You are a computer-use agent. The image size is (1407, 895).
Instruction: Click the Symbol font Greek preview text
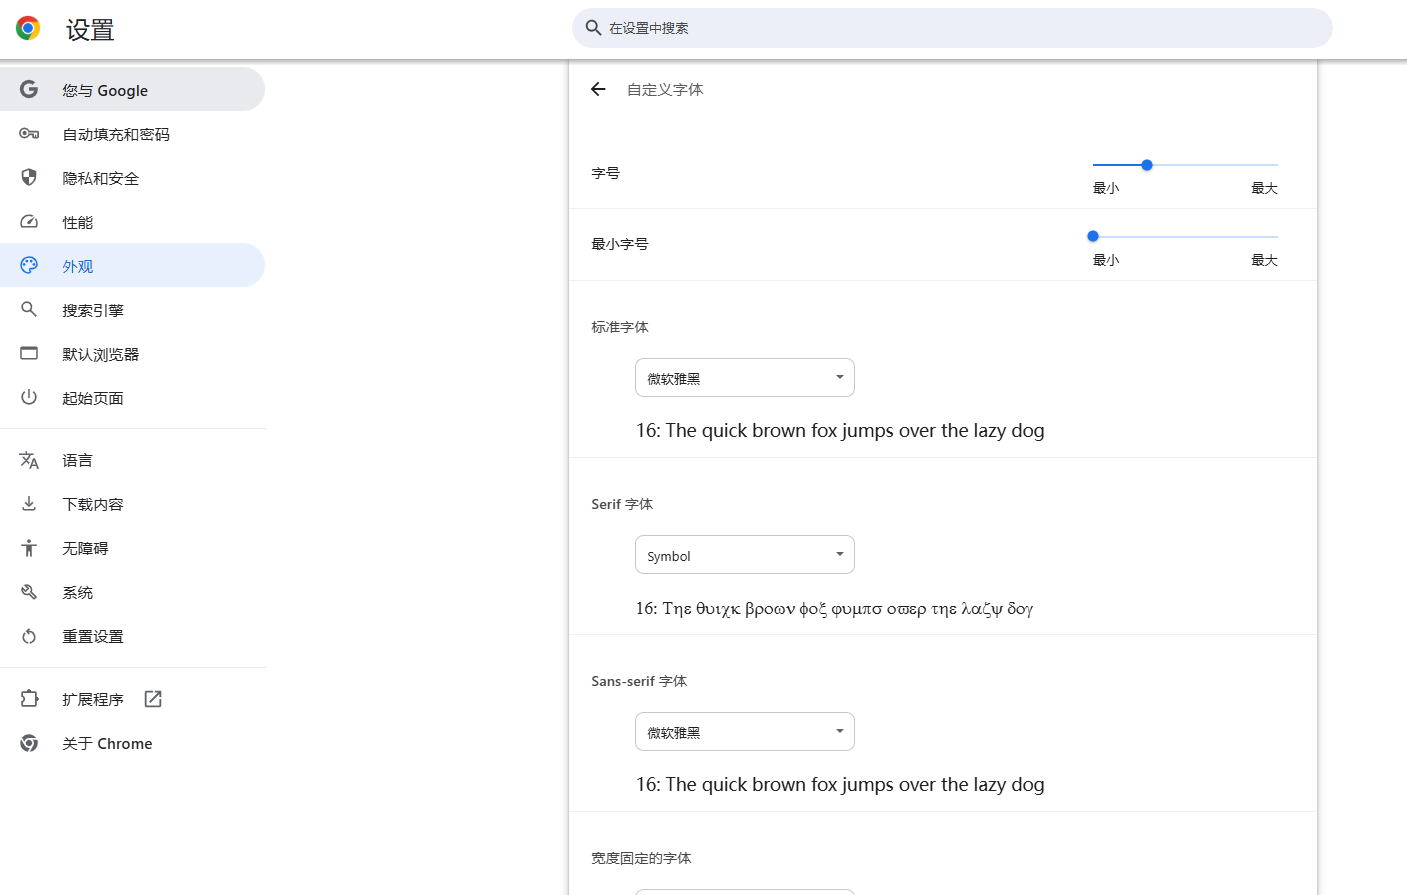(x=835, y=608)
